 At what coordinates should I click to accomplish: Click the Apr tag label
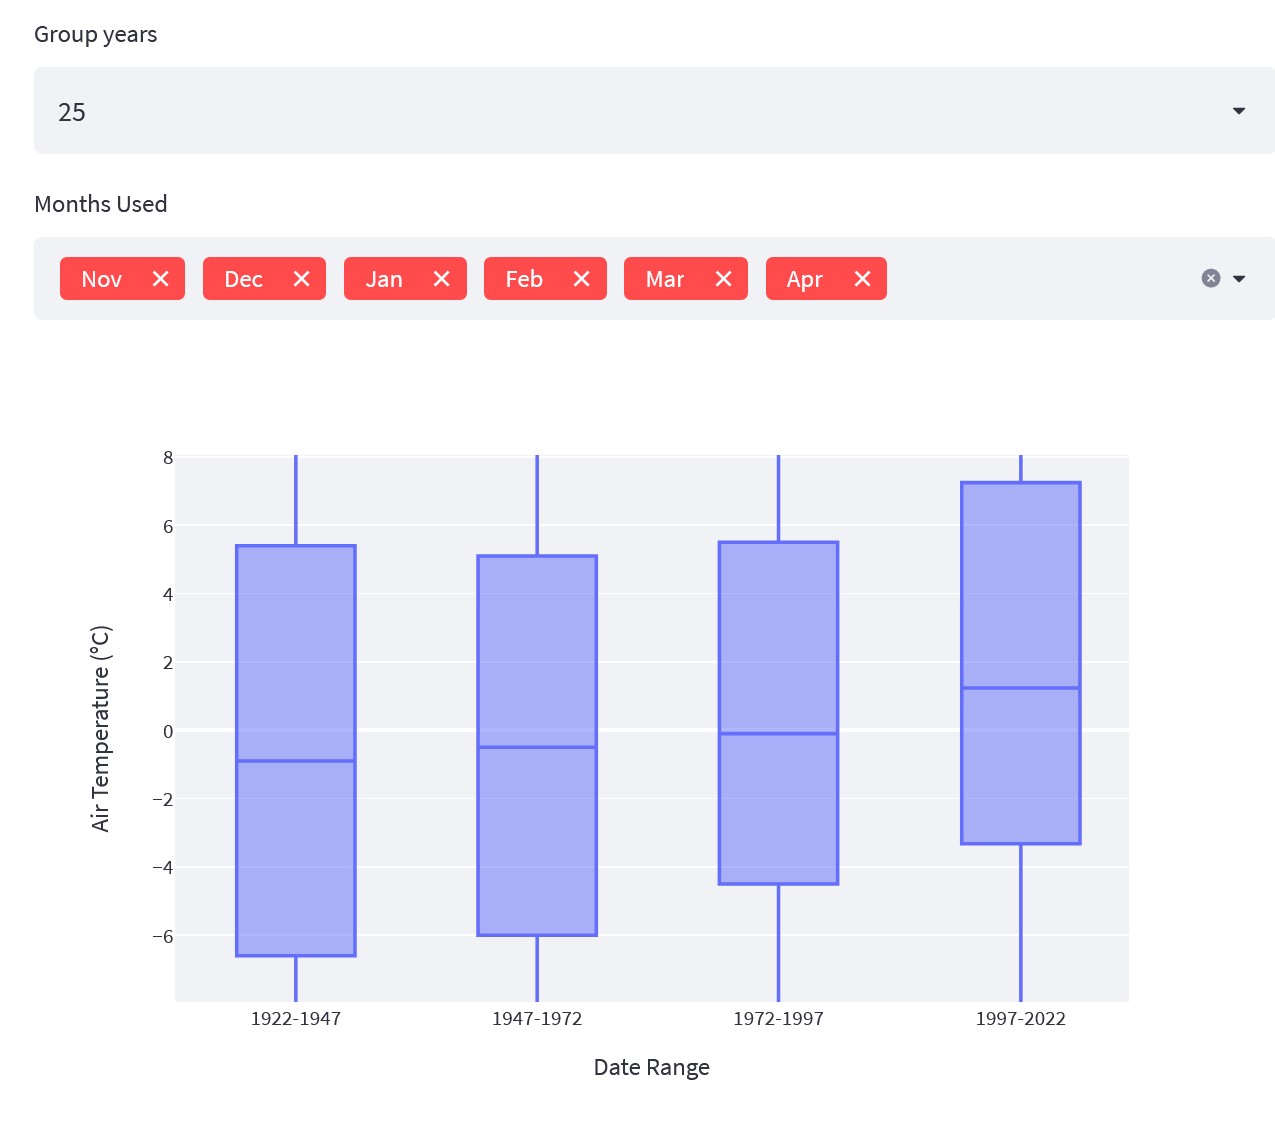(804, 279)
